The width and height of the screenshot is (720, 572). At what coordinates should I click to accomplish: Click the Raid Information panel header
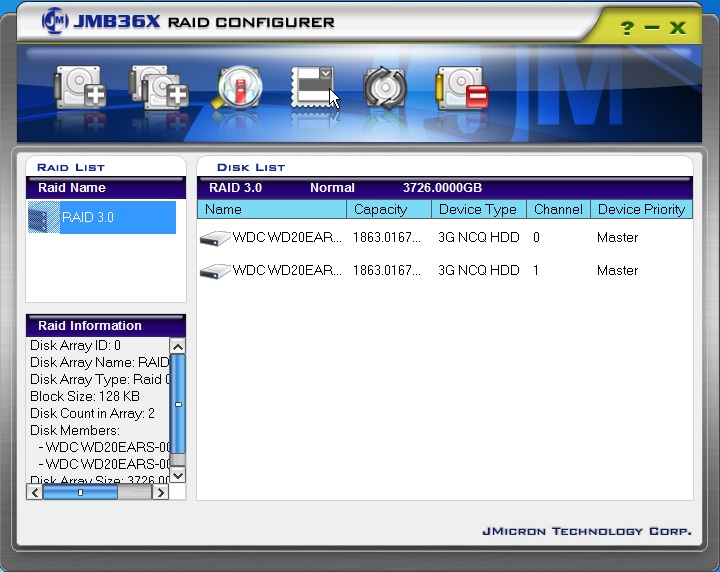click(x=106, y=326)
